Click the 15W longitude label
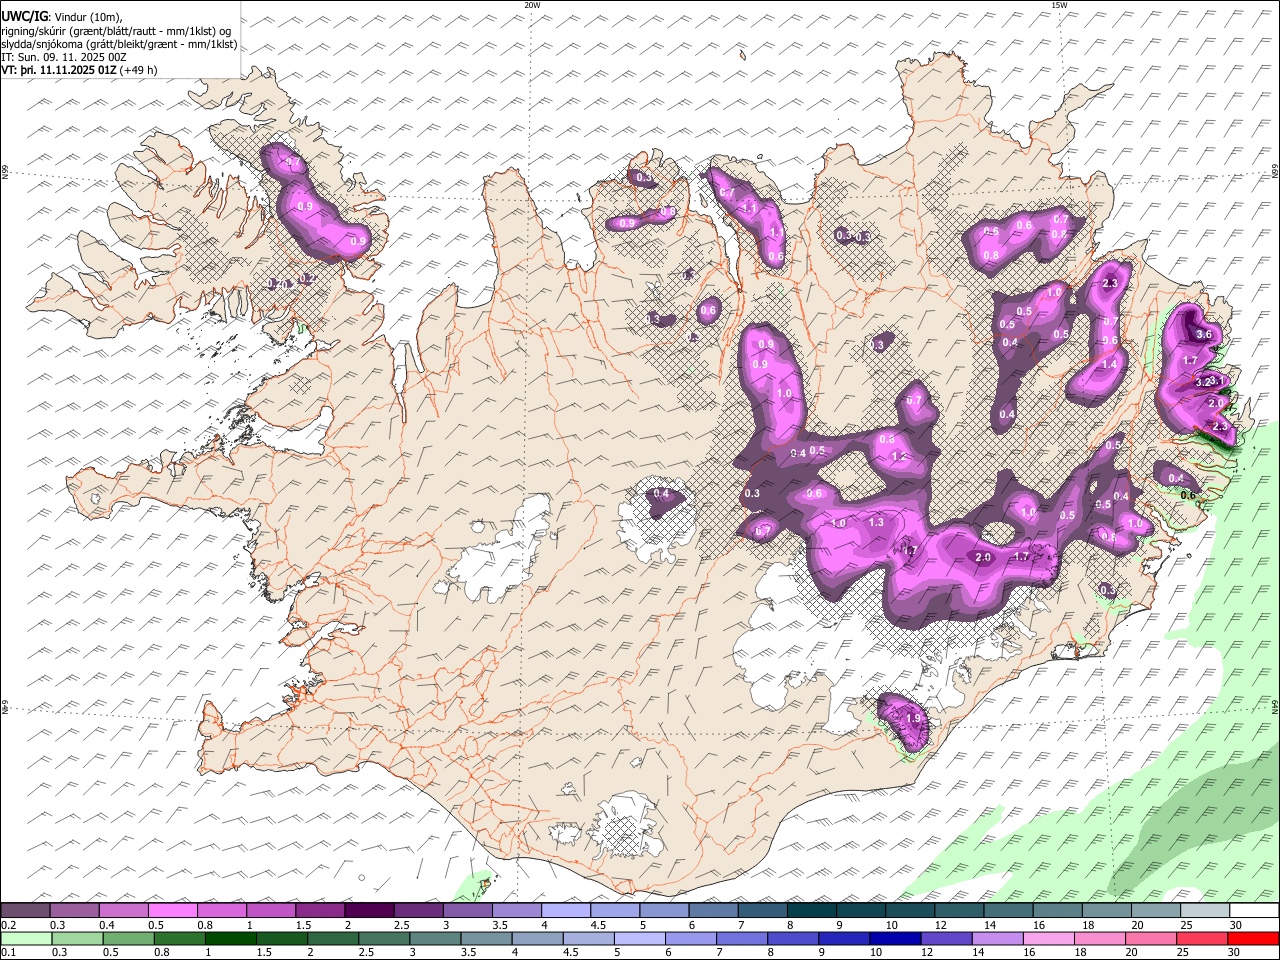The image size is (1280, 960). 1059,5
